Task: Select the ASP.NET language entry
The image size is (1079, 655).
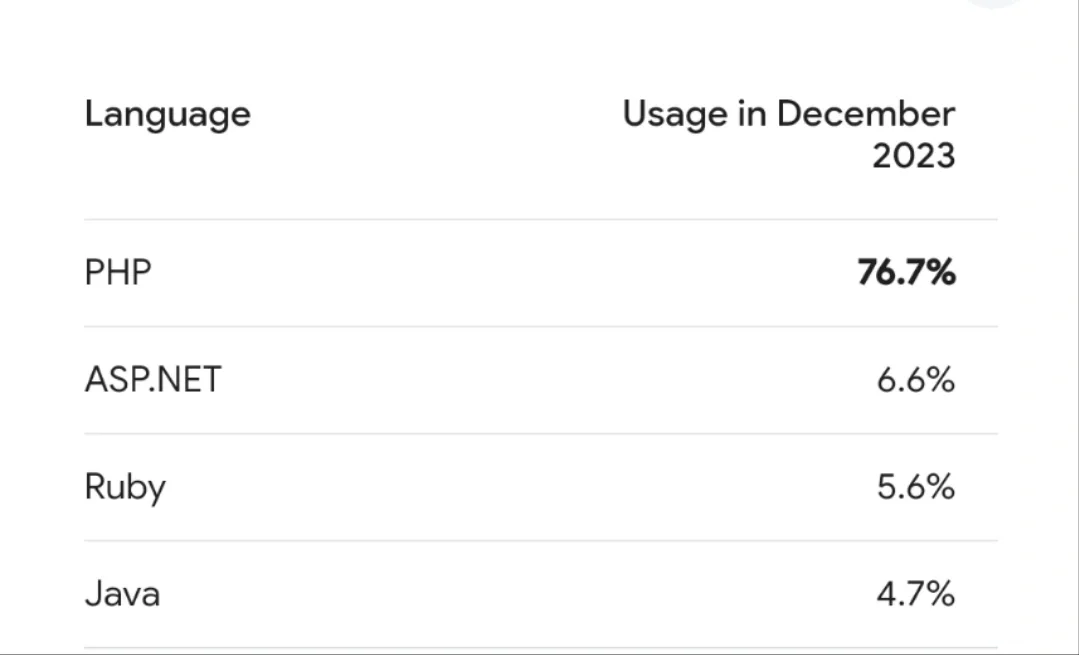Action: point(152,380)
